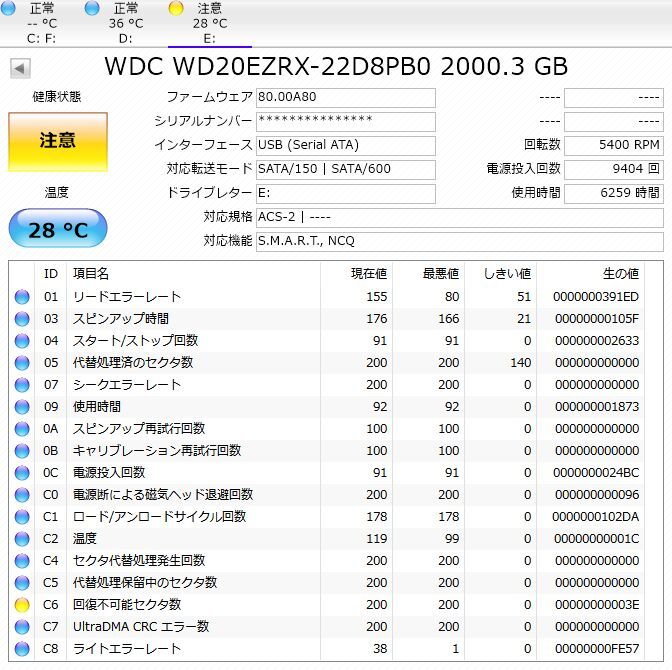This screenshot has height=670, width=672.
Task: Click the drive letter field E:
Action: click(346, 194)
